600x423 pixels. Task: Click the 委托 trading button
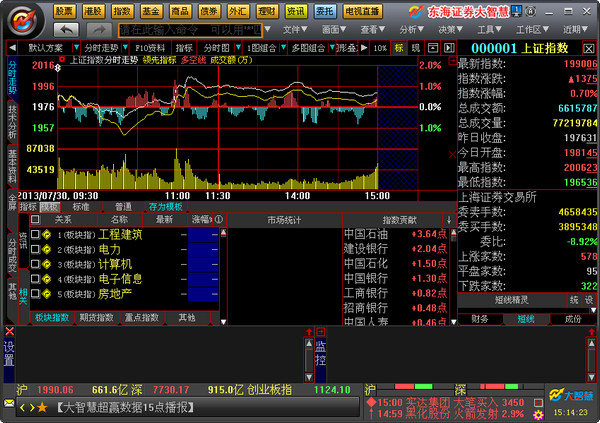click(x=325, y=11)
